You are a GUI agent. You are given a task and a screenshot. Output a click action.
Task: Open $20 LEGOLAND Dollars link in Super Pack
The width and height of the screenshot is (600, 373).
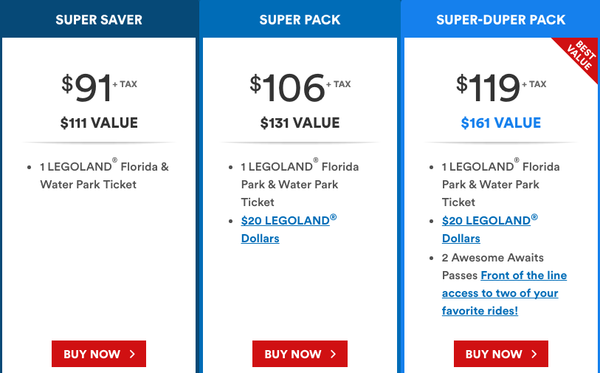coord(289,229)
